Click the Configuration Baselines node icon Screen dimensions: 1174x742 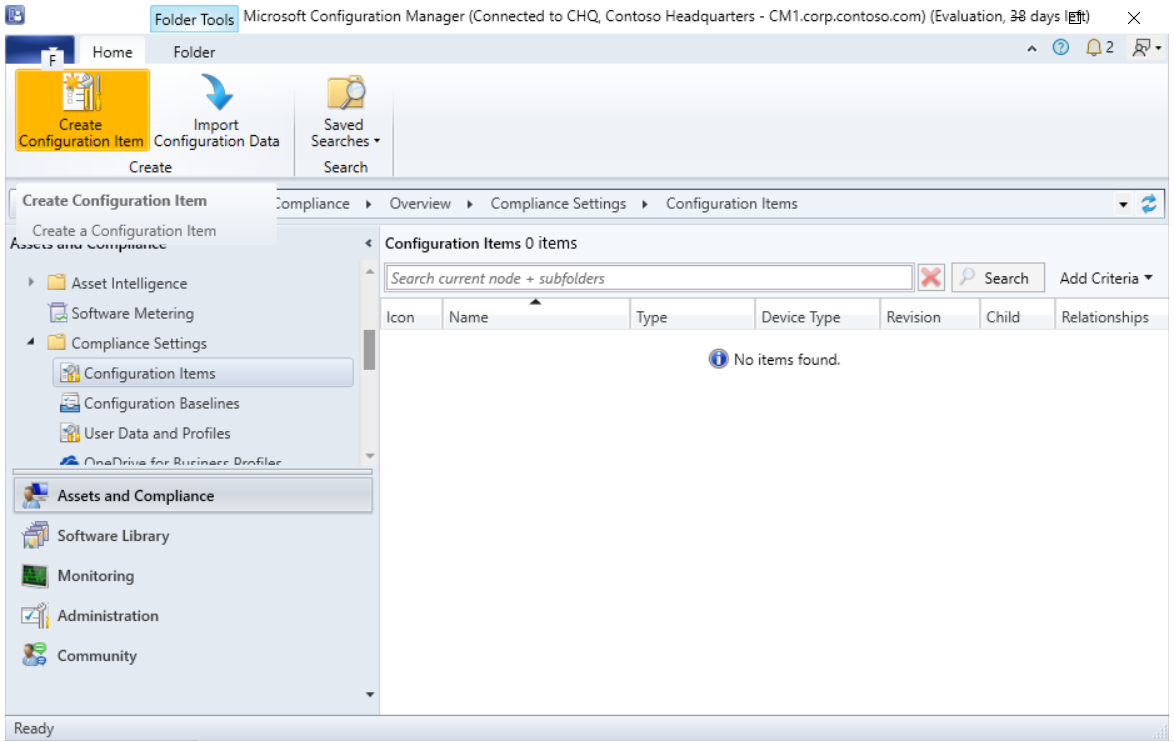pos(70,403)
